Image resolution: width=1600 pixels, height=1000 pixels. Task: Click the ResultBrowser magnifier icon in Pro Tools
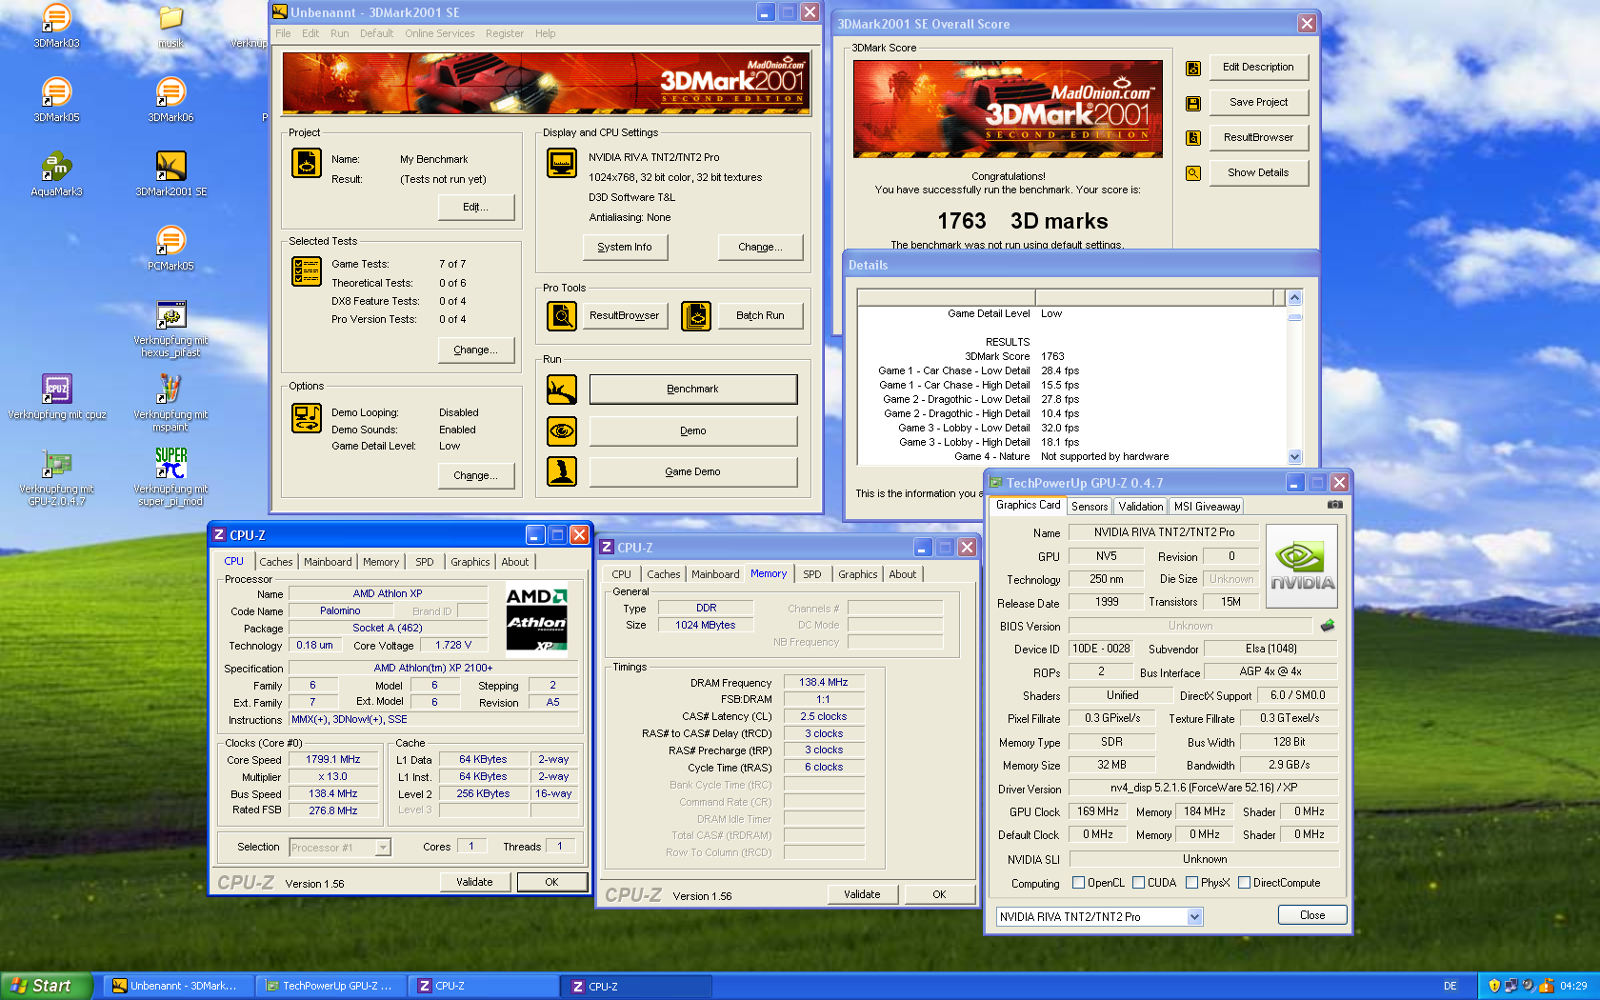(x=562, y=316)
